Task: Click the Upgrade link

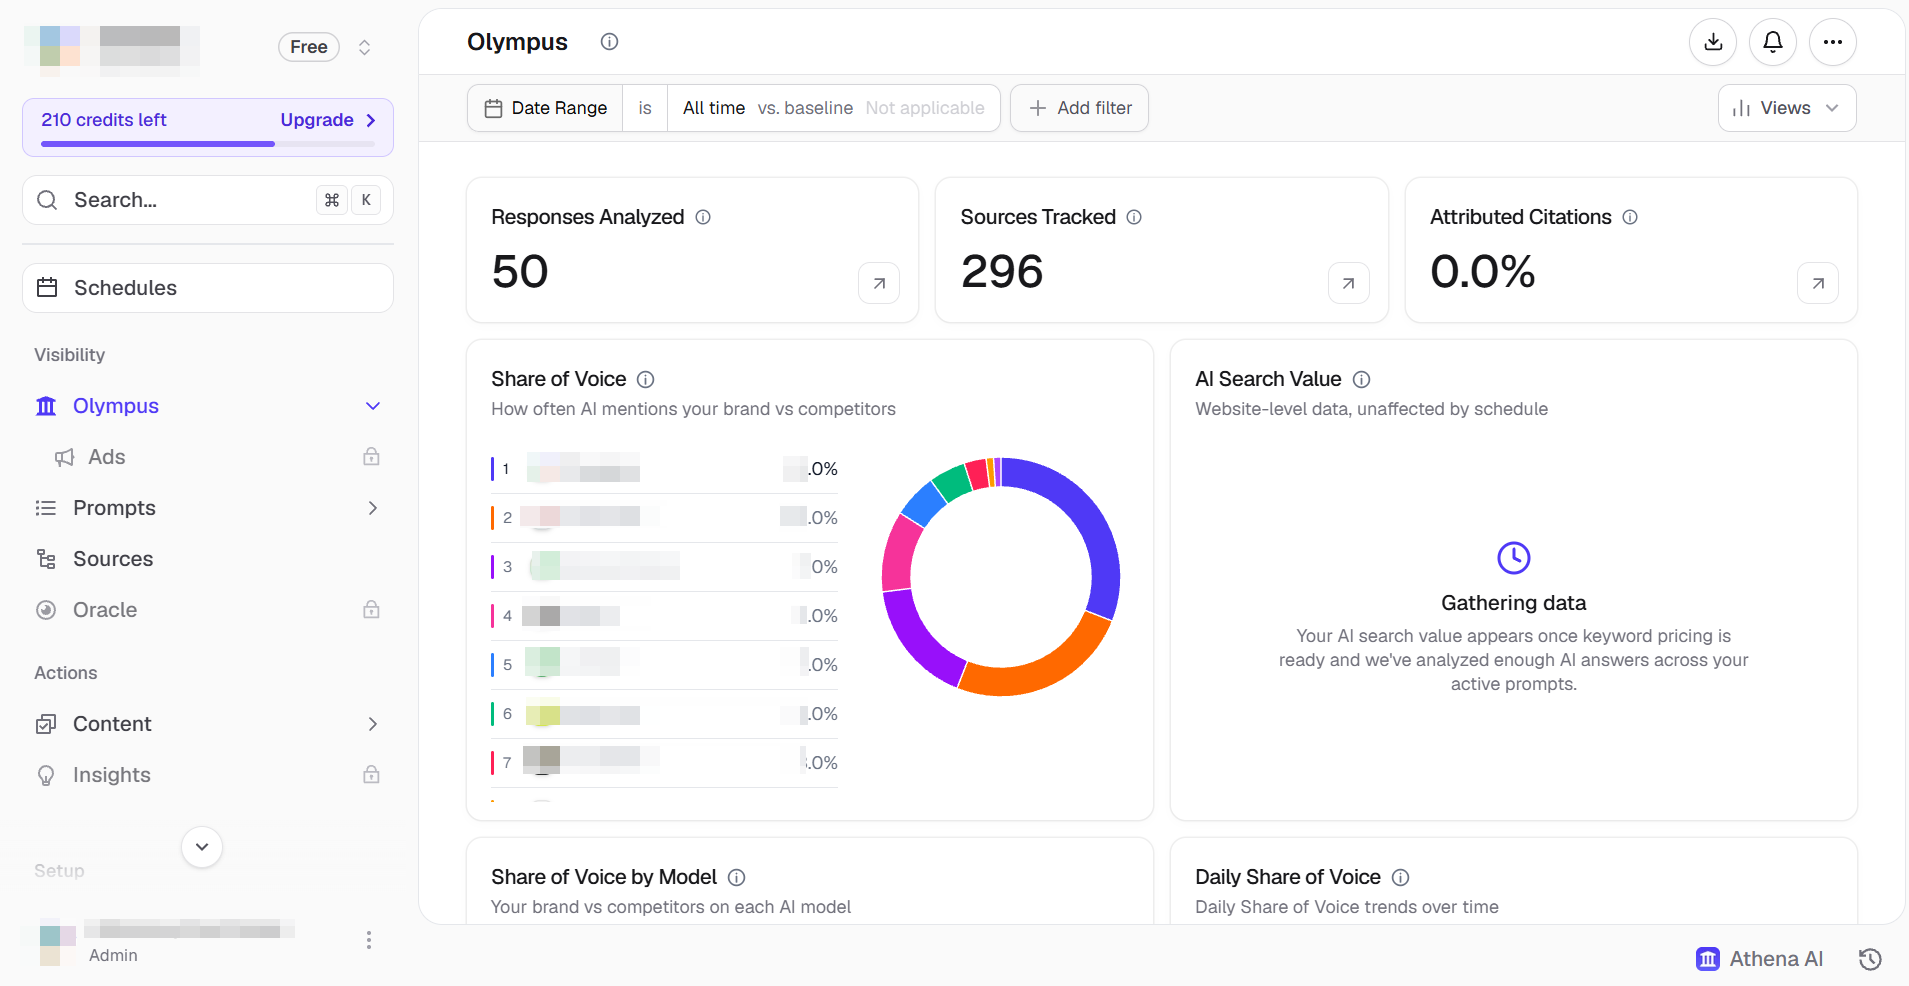Action: point(328,120)
